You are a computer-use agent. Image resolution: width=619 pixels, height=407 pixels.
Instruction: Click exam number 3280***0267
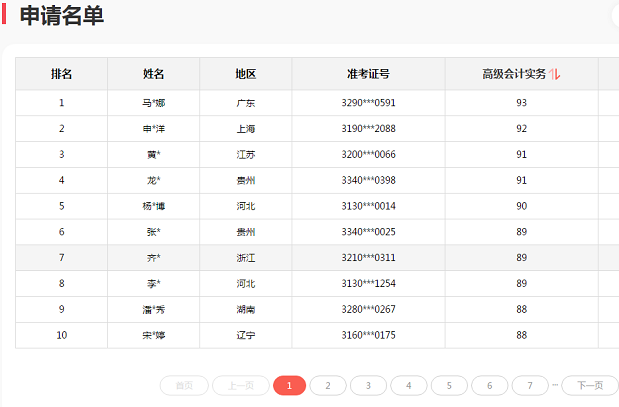(368, 309)
